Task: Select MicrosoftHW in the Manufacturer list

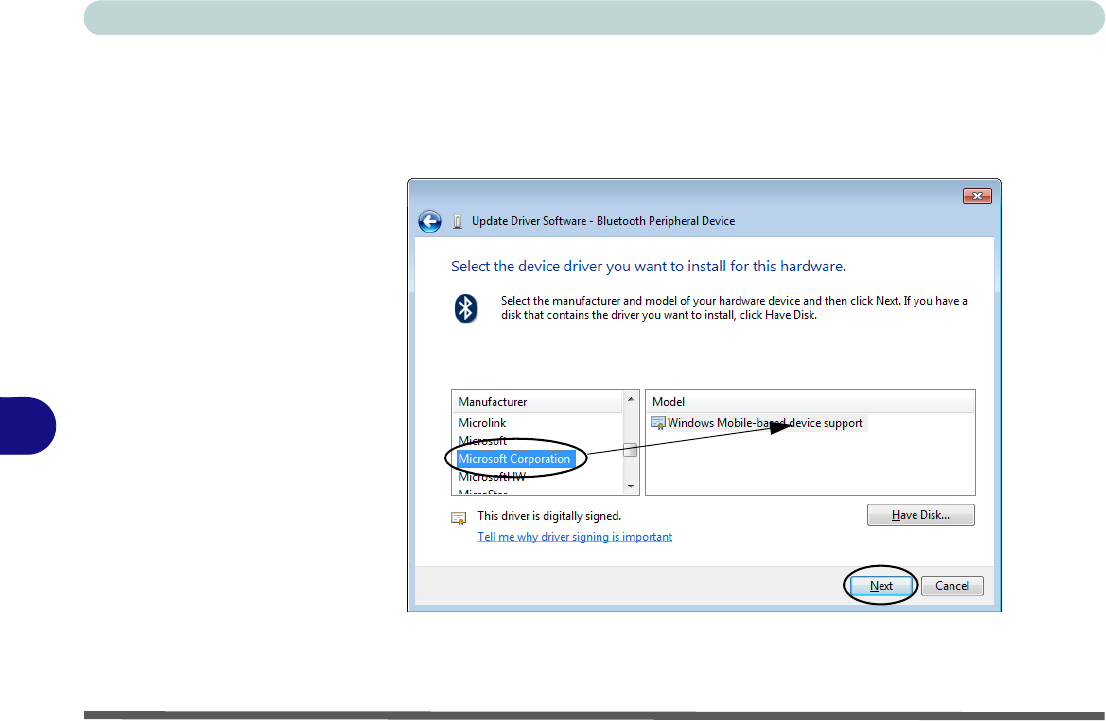Action: [x=492, y=477]
